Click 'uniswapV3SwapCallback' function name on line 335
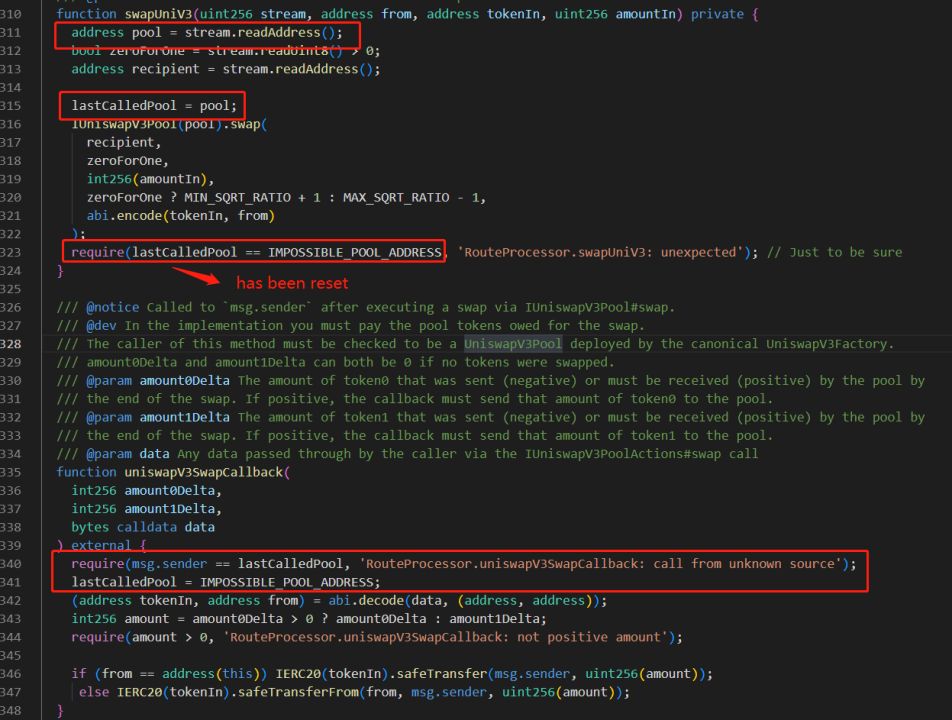The image size is (952, 720). point(204,472)
